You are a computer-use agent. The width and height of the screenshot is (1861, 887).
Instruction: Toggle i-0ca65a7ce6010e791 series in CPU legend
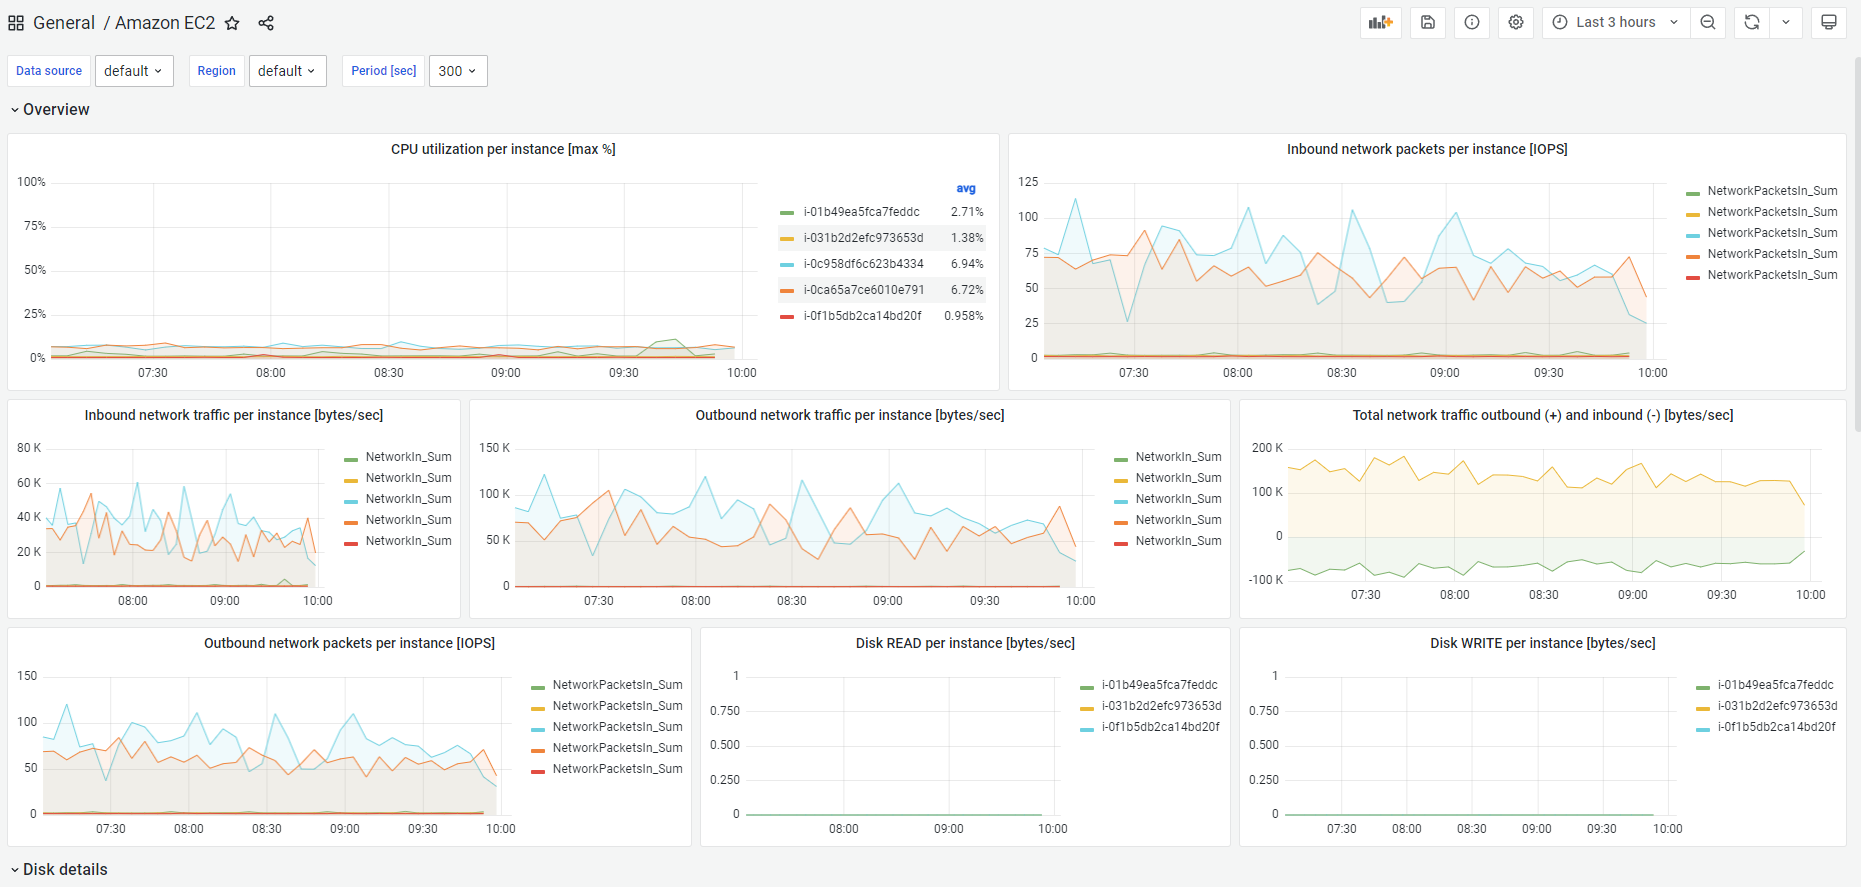click(x=864, y=290)
